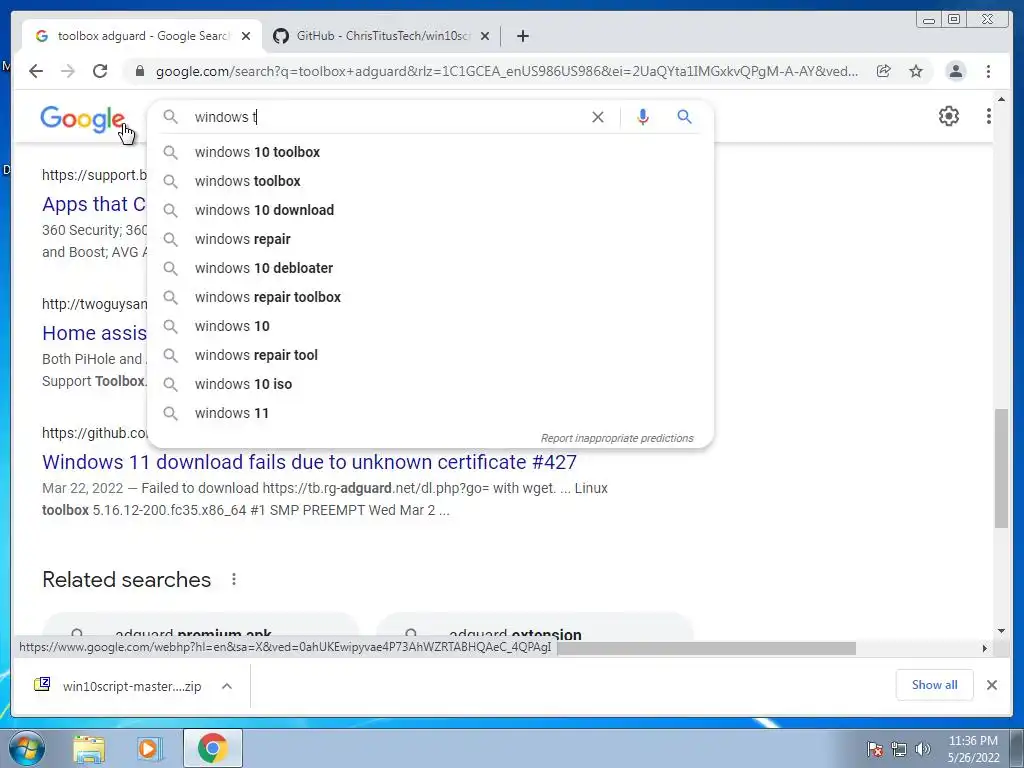This screenshot has width=1024, height=768.
Task: Click horizontal scrollbar right arrow
Action: 985,648
